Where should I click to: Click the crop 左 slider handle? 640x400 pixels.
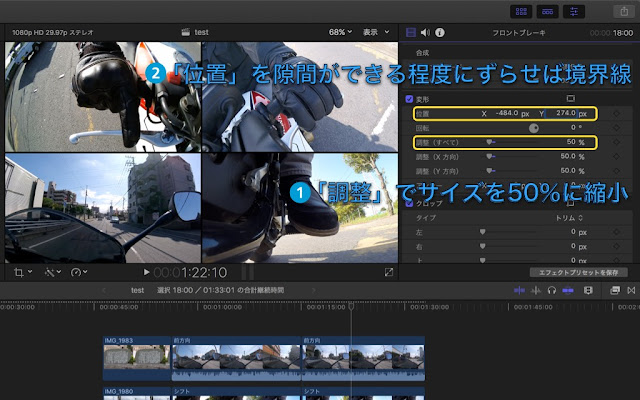482,232
